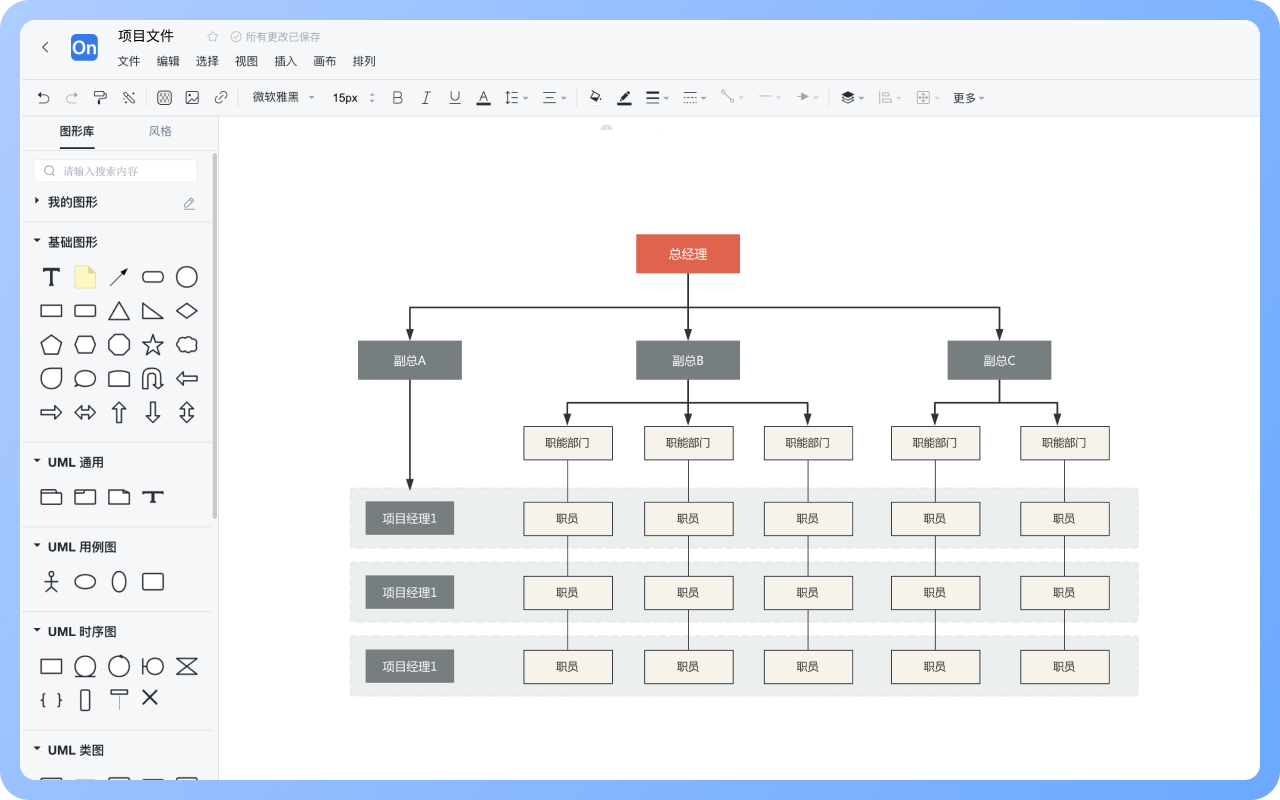Select the star shape from basic shapes
This screenshot has height=800, width=1280.
pyautogui.click(x=152, y=345)
